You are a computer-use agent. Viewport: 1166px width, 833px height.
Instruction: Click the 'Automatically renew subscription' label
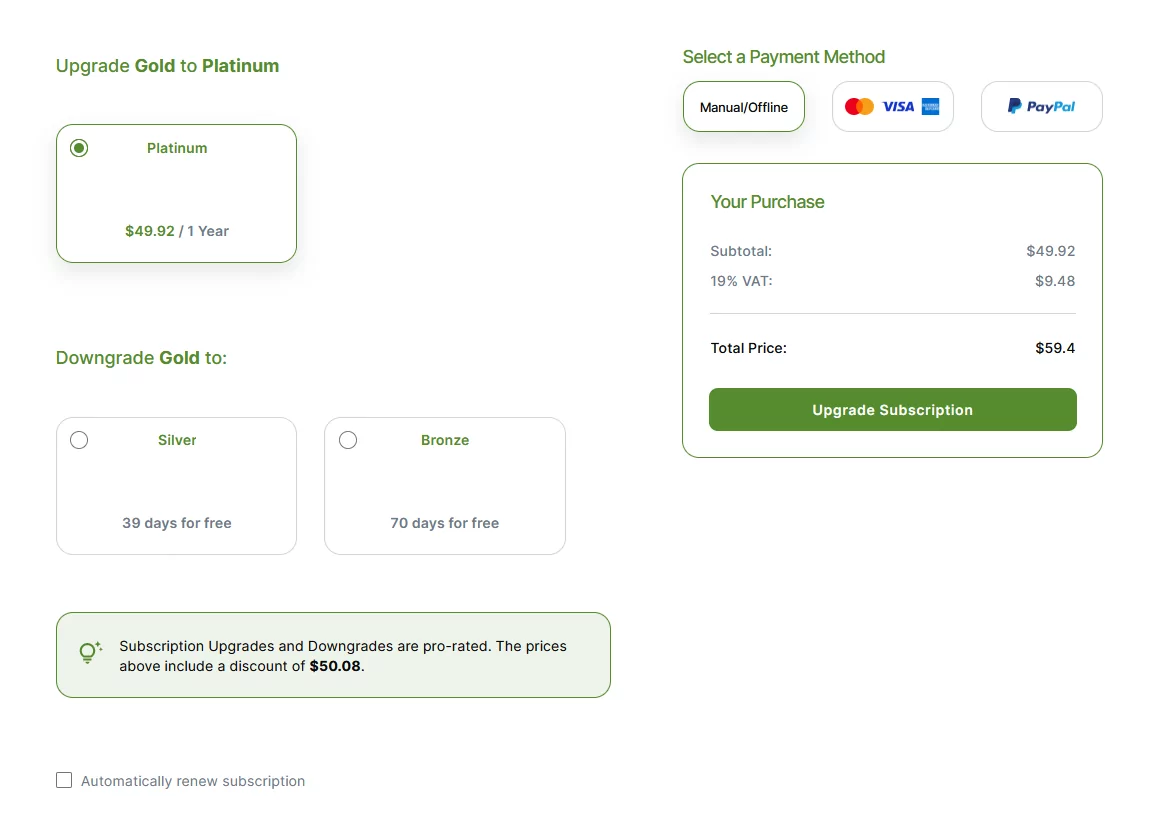click(x=193, y=781)
